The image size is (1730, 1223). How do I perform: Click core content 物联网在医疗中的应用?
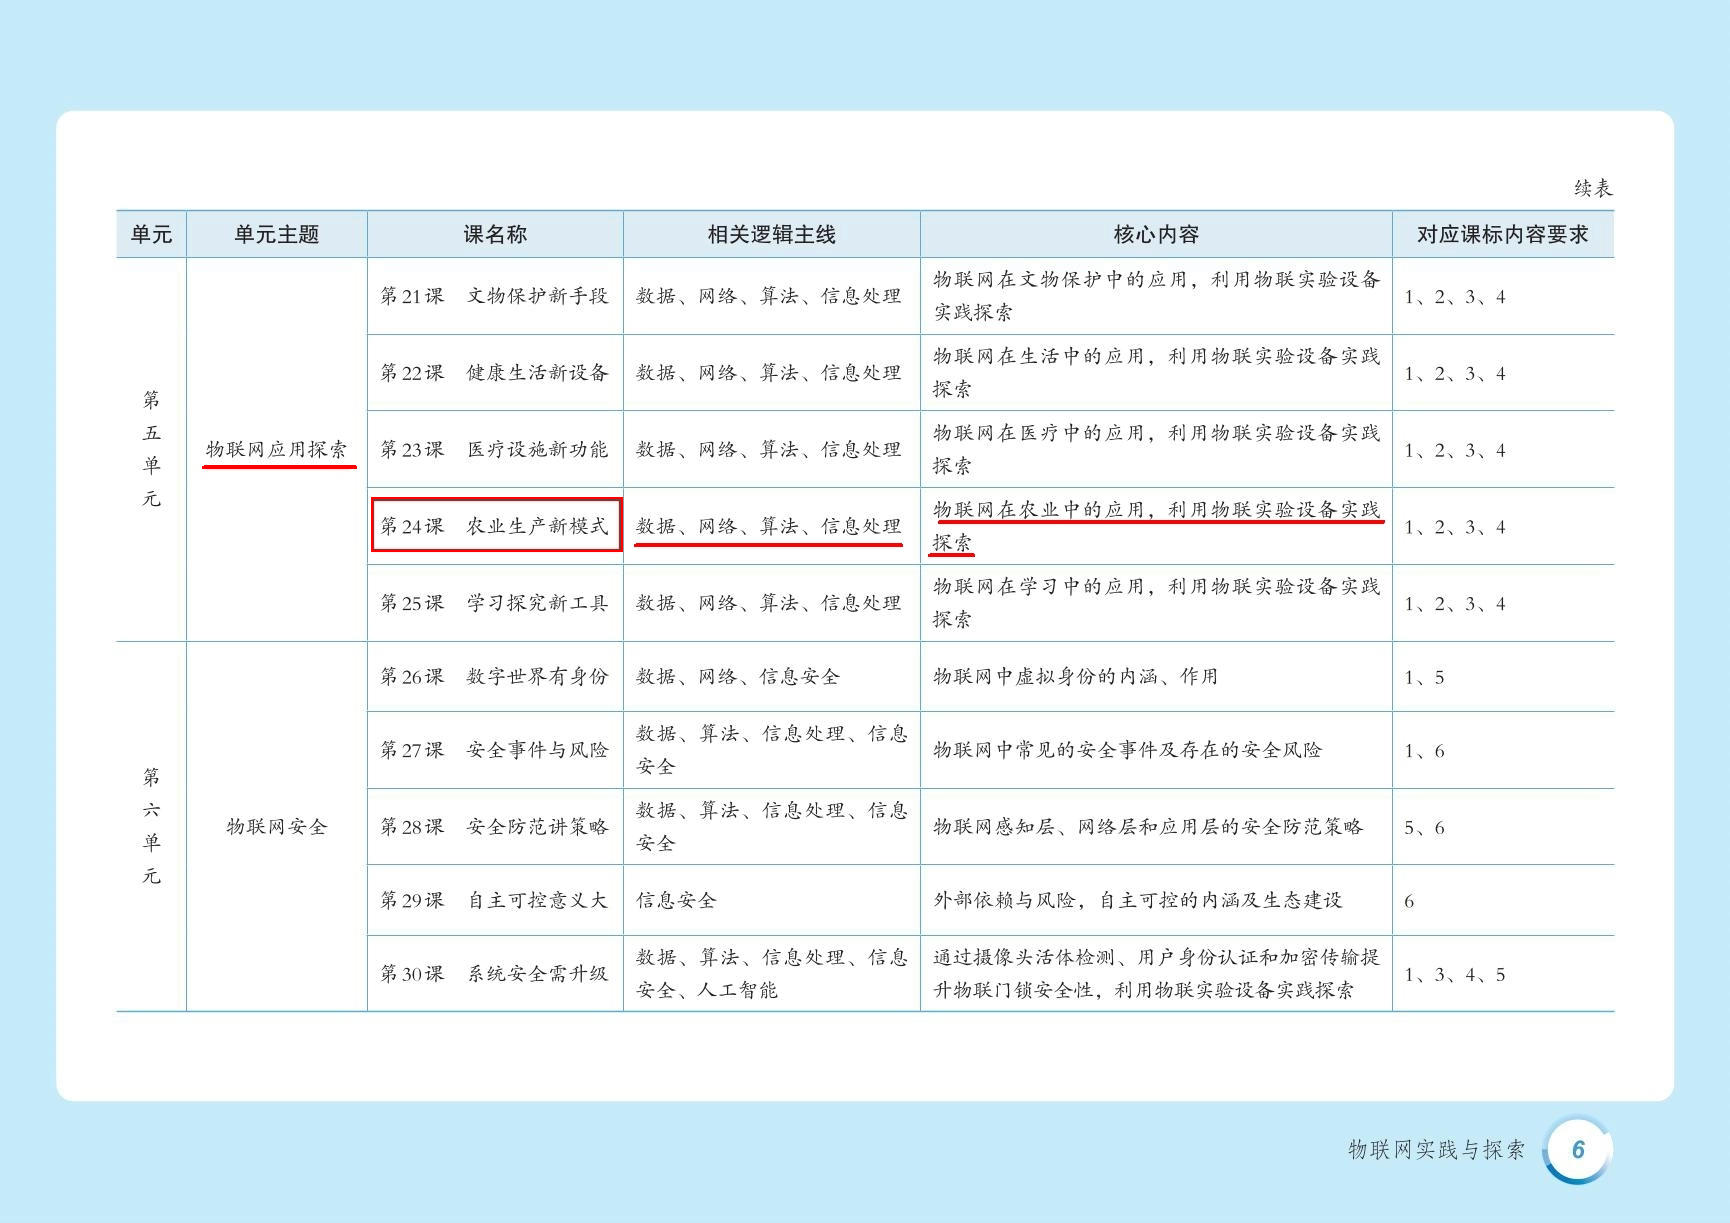pos(1157,450)
